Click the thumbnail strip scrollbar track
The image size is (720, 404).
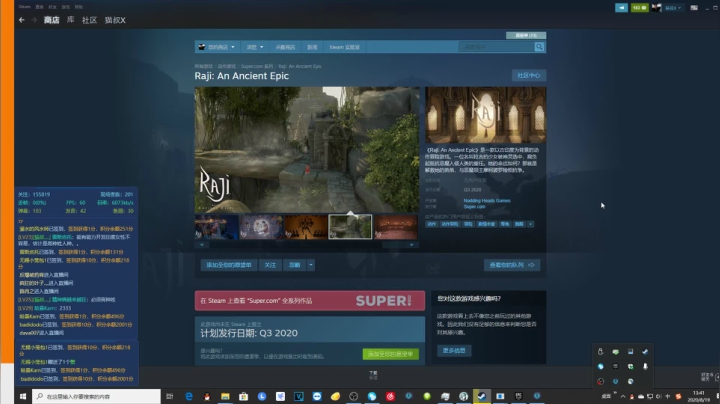click(x=307, y=245)
